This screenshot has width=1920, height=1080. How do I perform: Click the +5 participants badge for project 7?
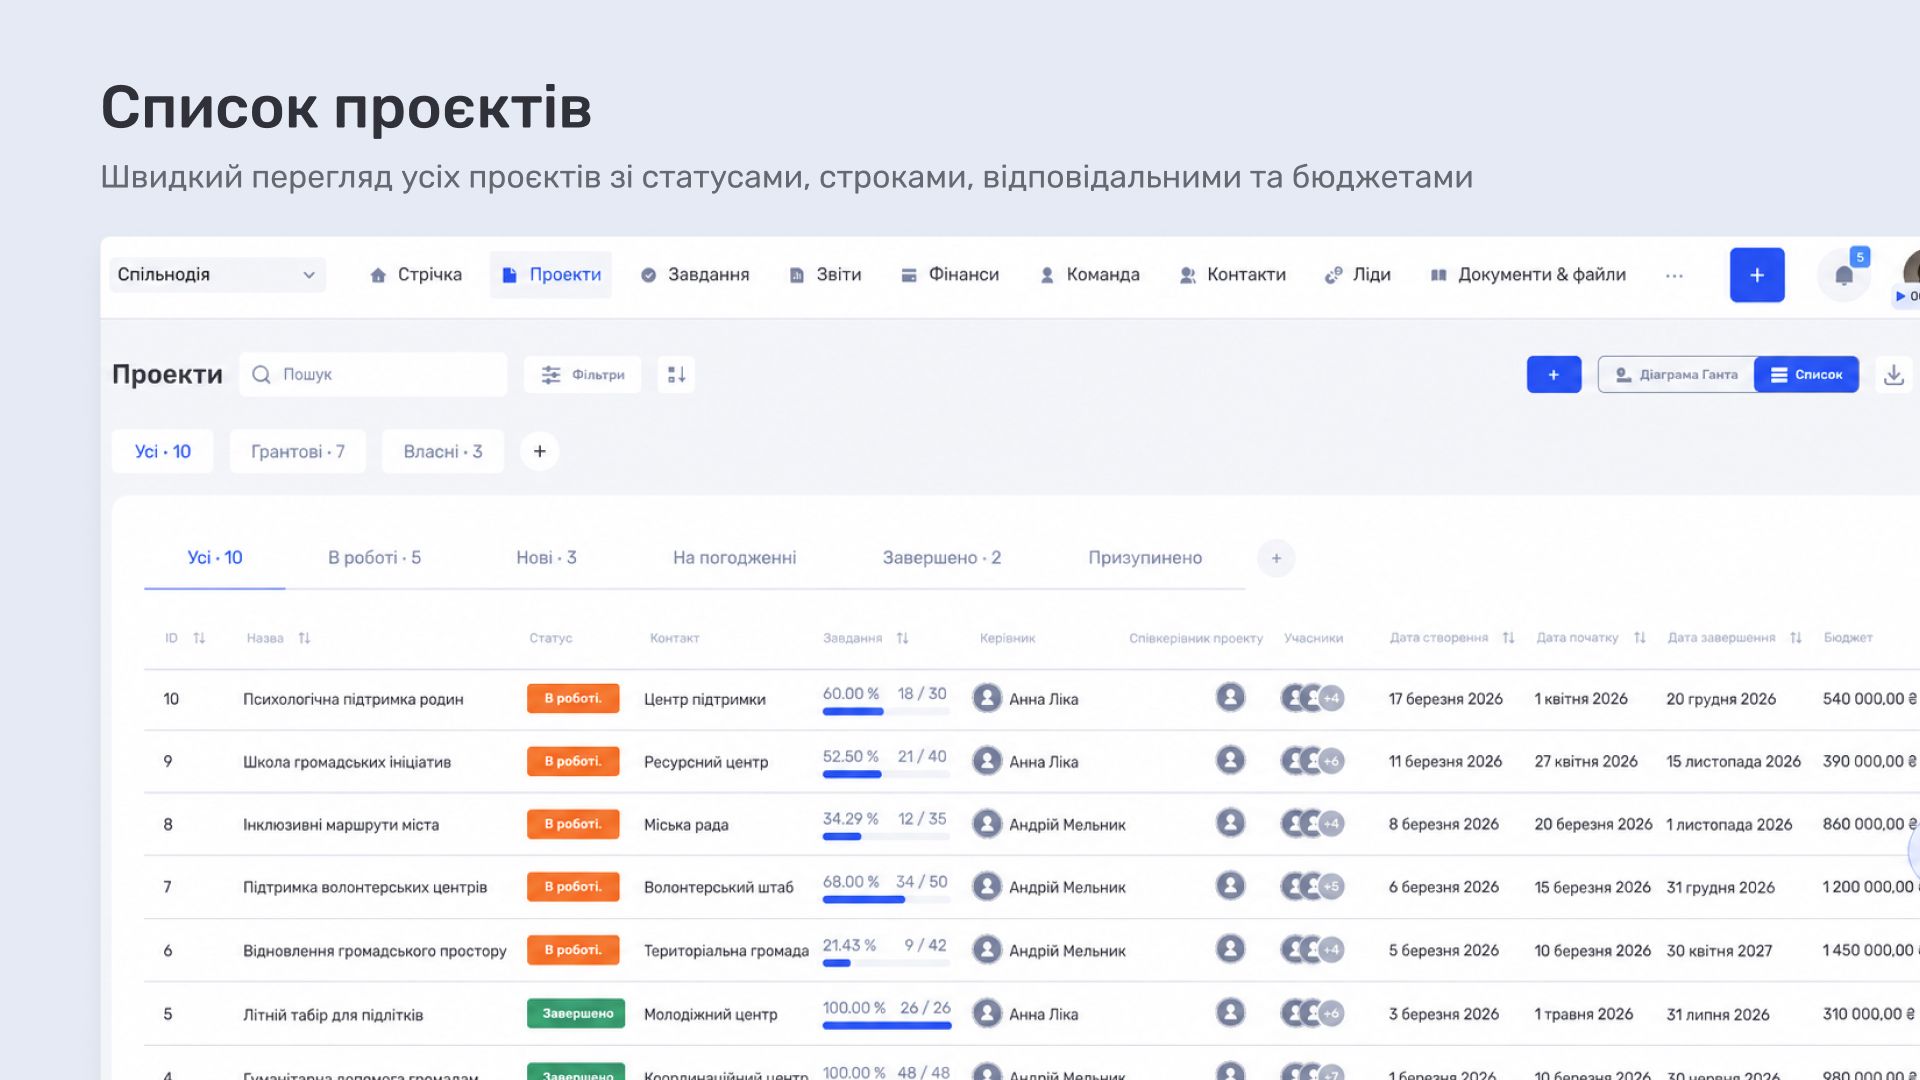tap(1331, 886)
